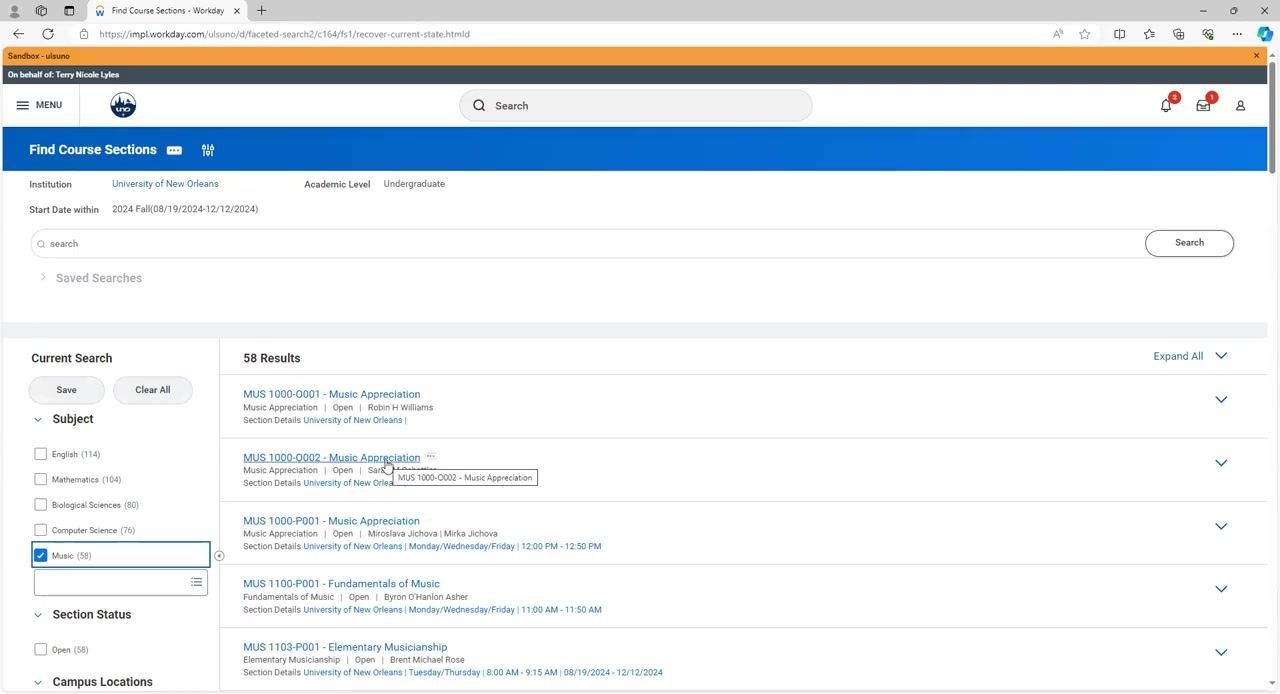Open the user profile icon

(x=1240, y=105)
